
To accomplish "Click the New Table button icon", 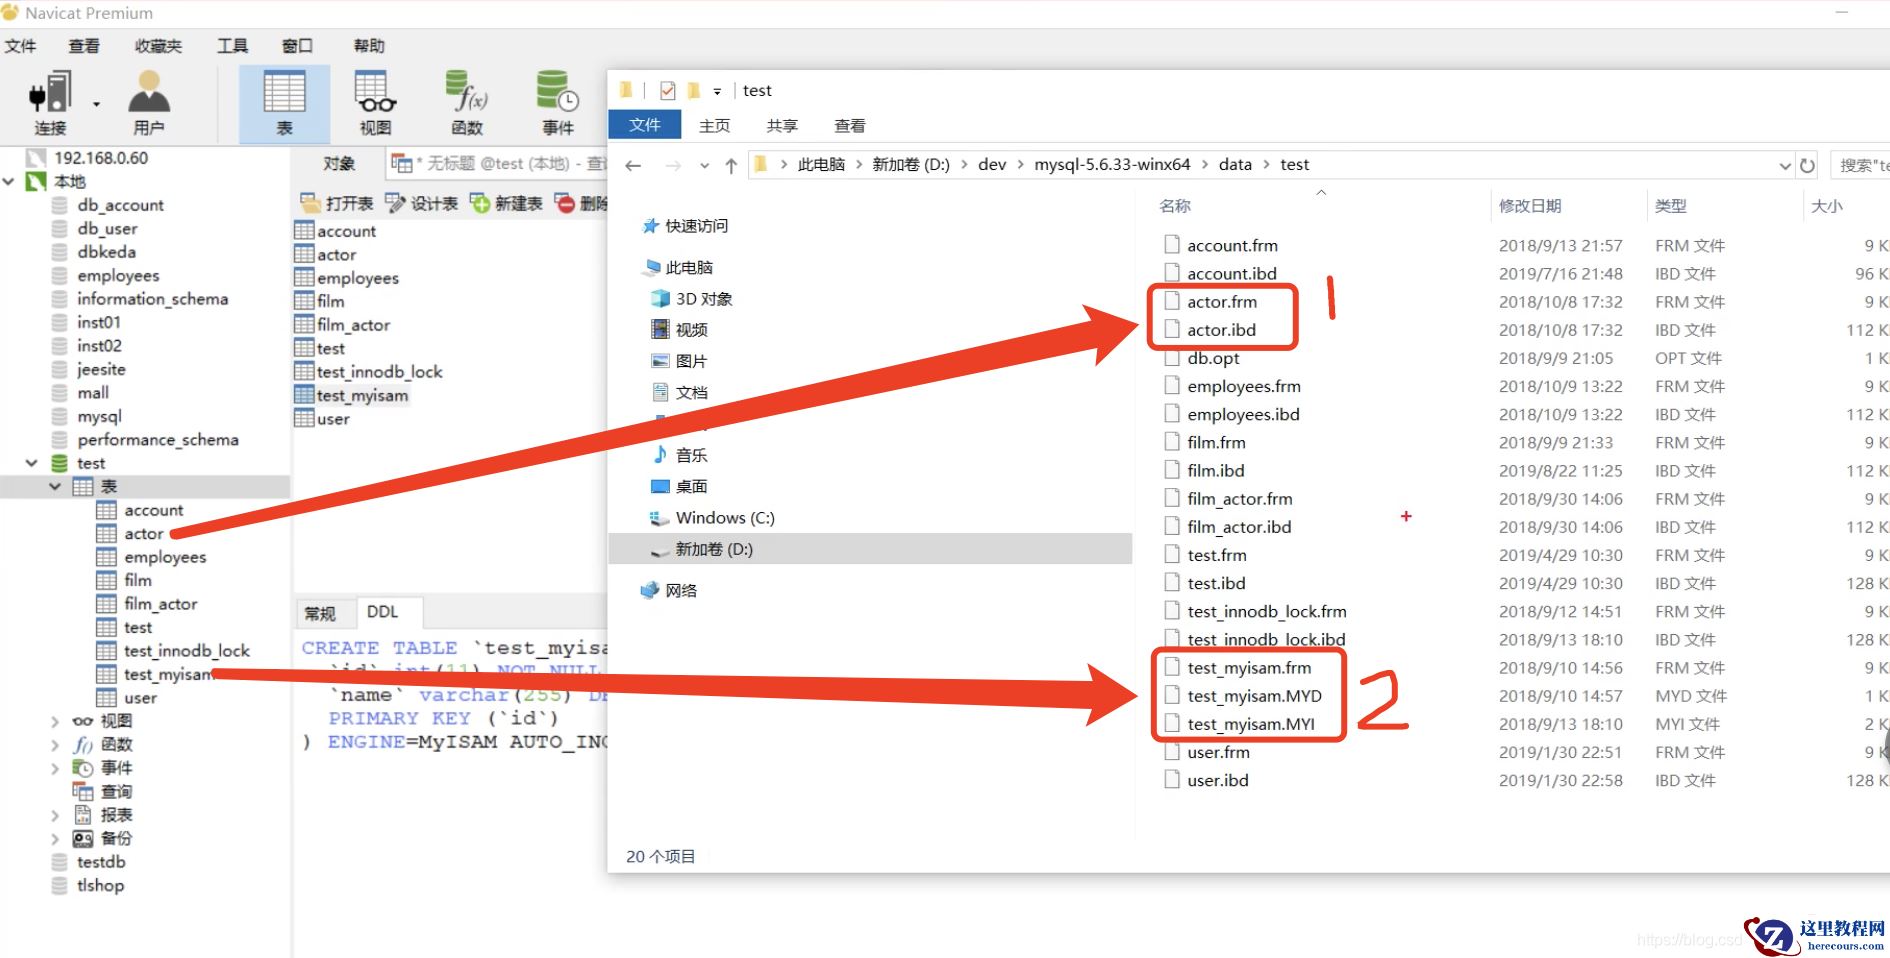I will [x=480, y=203].
